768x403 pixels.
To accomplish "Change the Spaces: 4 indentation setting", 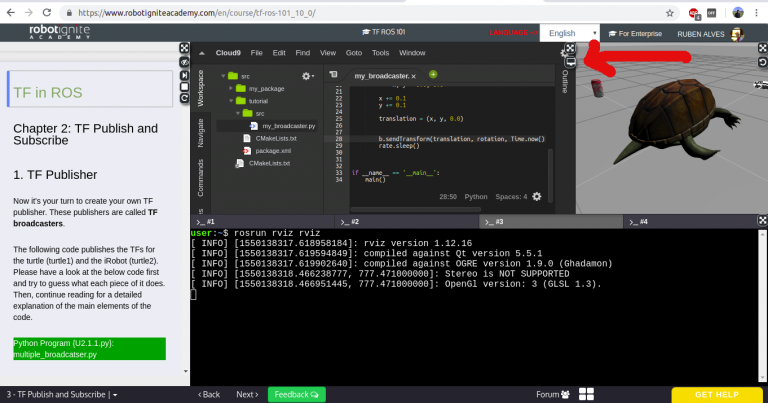I will (511, 196).
